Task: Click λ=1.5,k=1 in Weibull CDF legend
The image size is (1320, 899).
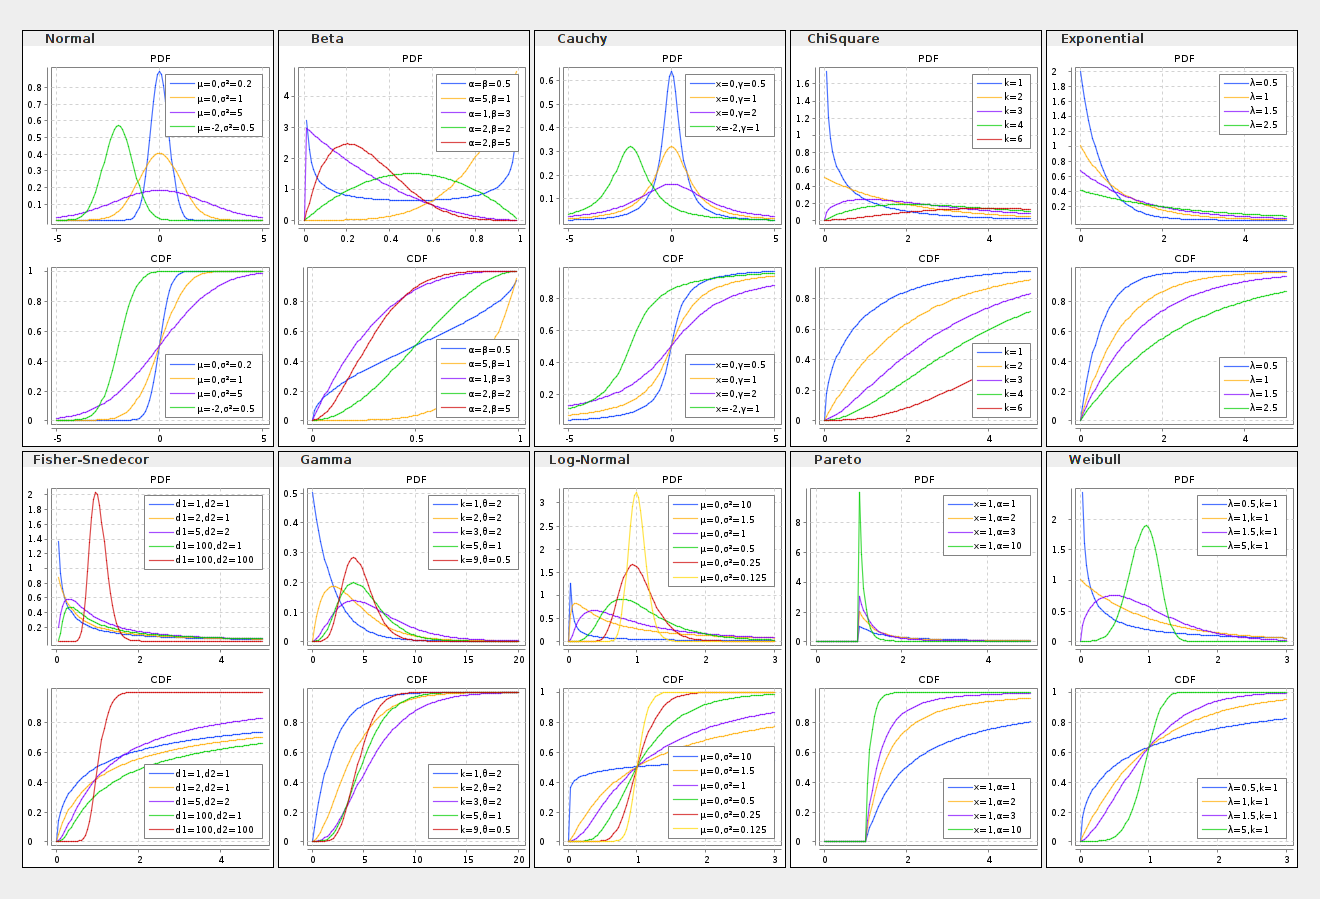Action: (1253, 816)
